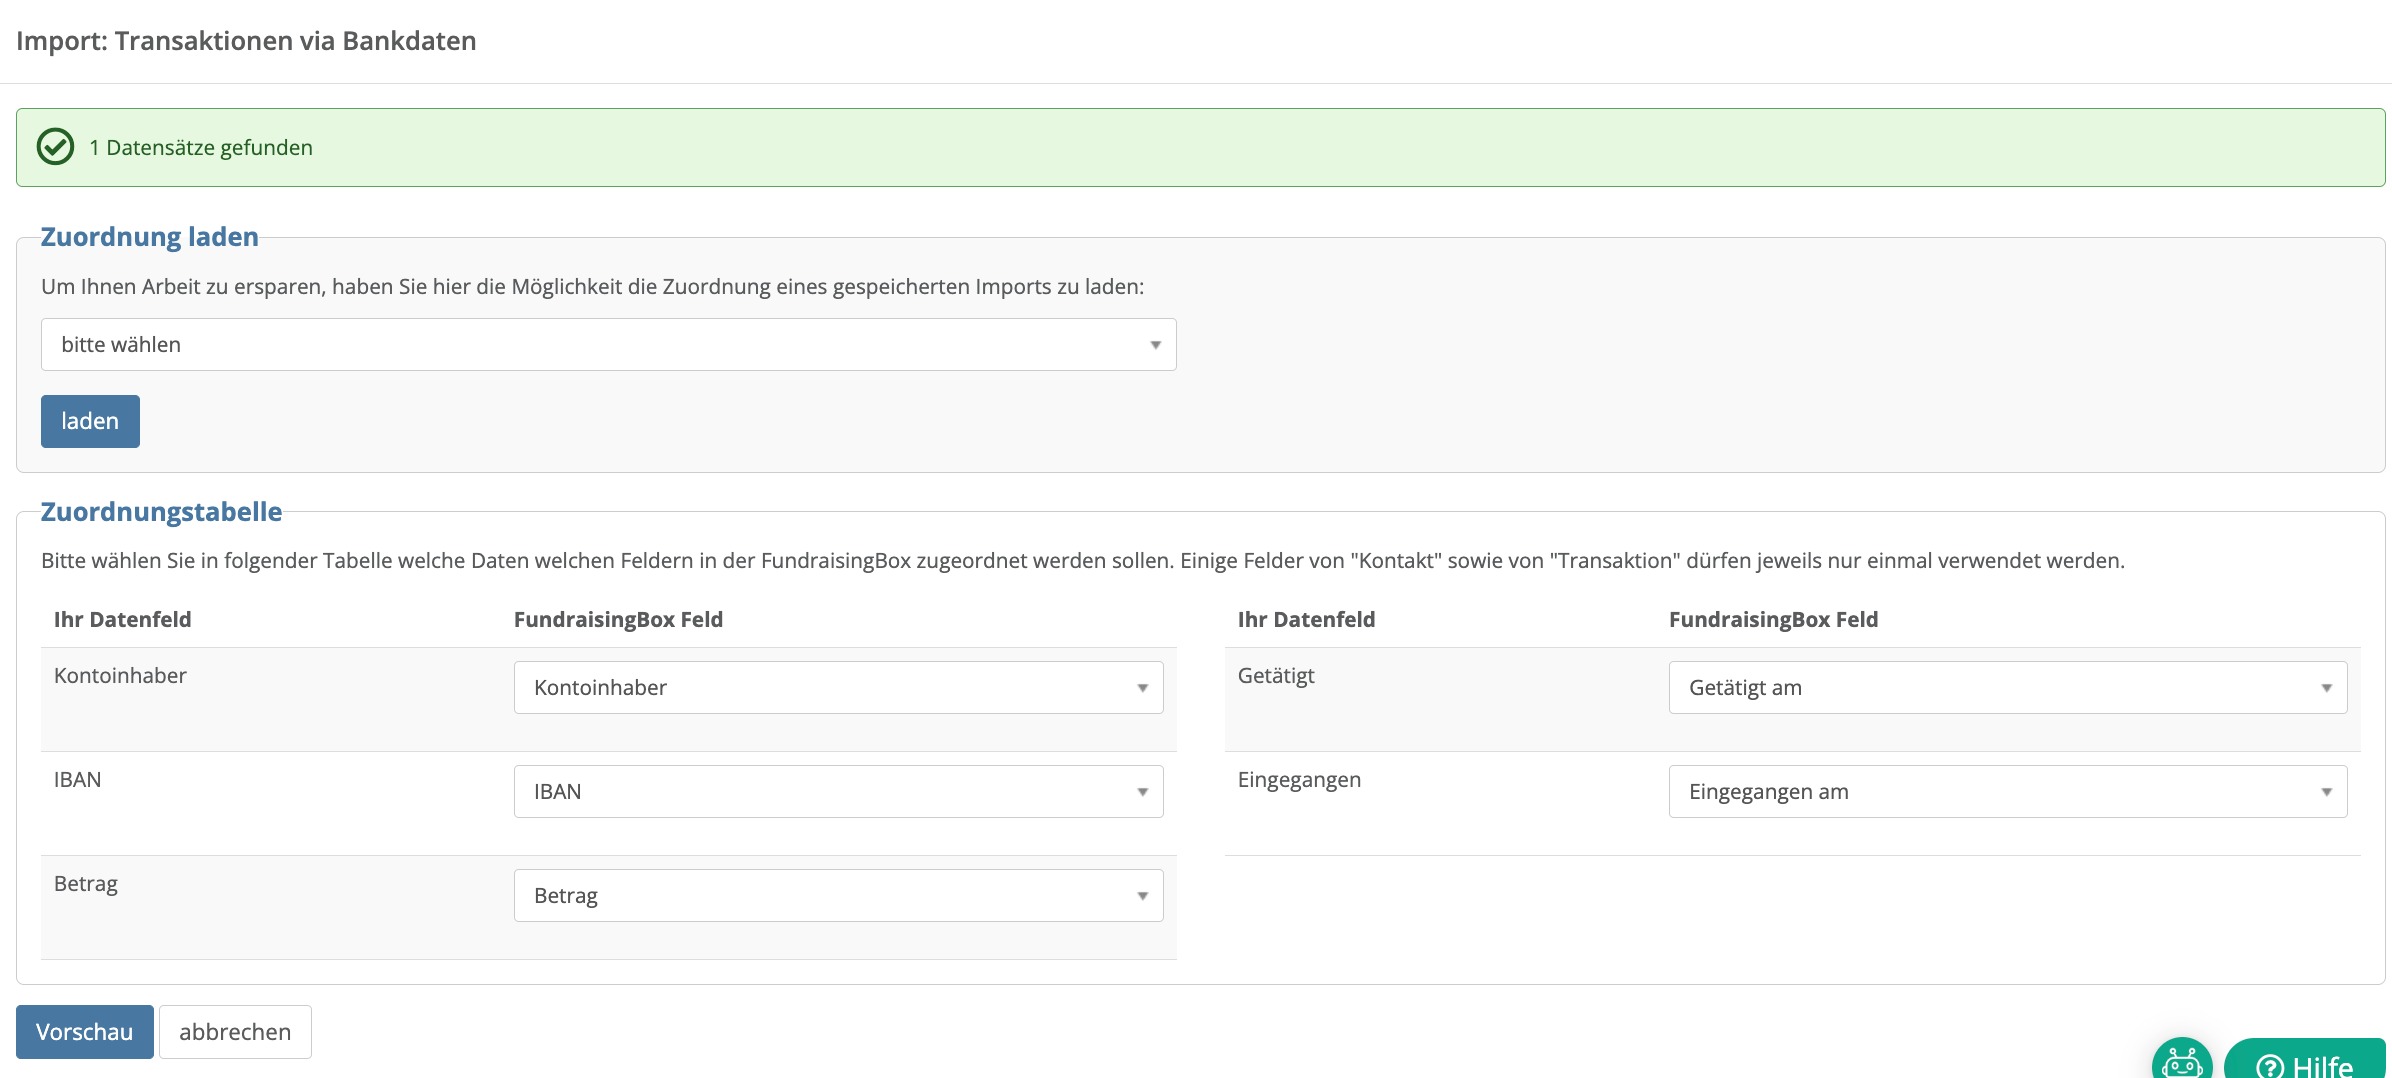Click the Hilfe help button
This screenshot has height=1078, width=2392.
[x=2305, y=1063]
